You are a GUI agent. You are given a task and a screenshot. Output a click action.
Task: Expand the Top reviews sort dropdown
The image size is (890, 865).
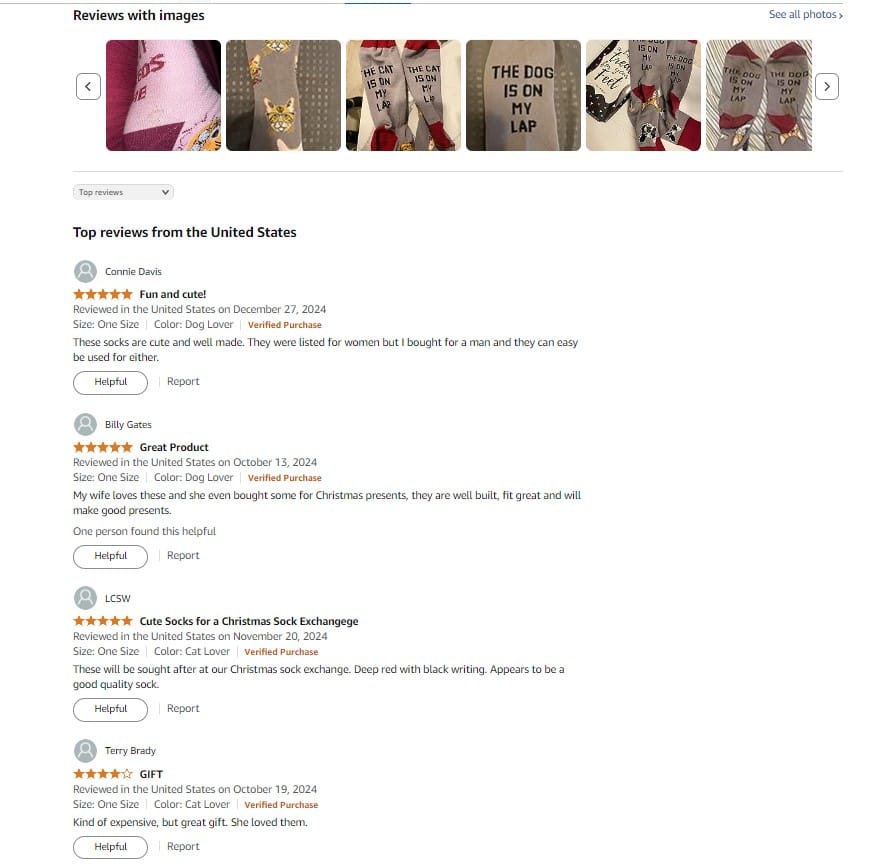(x=123, y=192)
